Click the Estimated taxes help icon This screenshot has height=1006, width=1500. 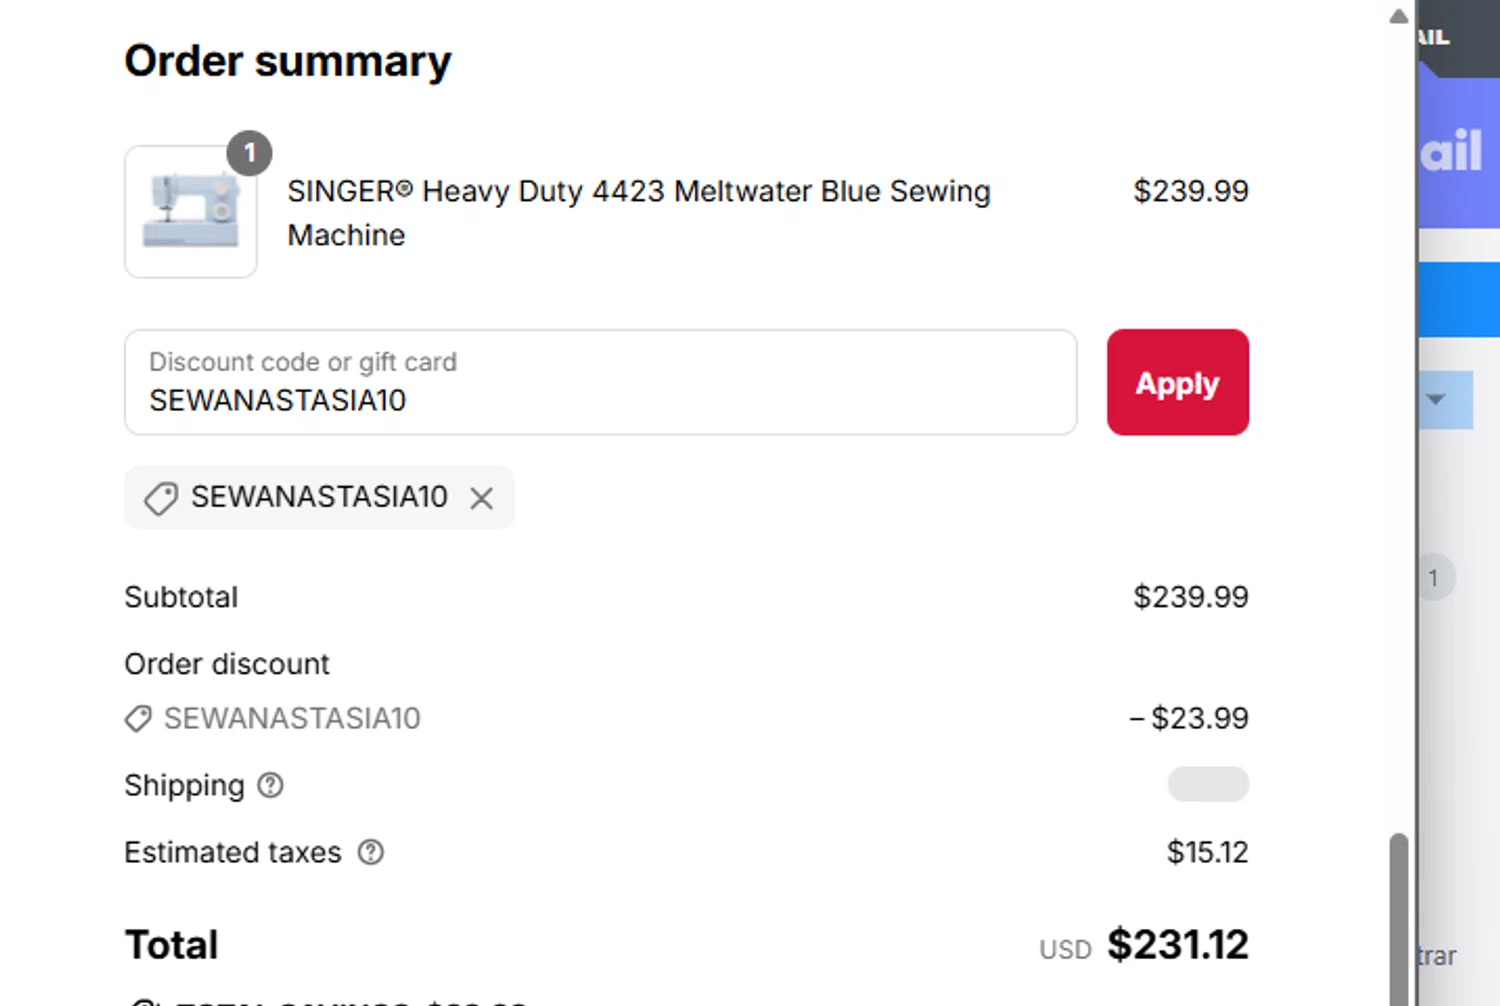point(371,852)
